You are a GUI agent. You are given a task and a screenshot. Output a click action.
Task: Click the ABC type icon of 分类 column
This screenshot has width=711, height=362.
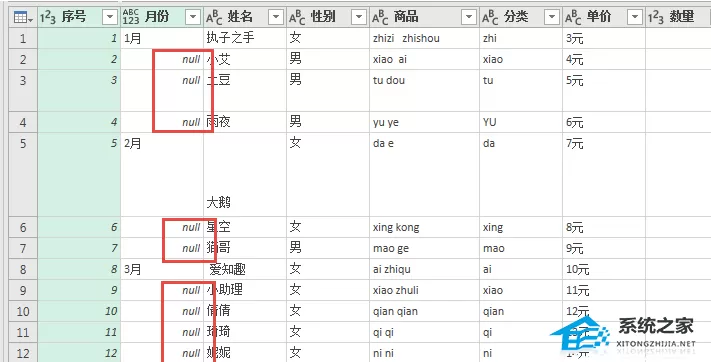490,17
